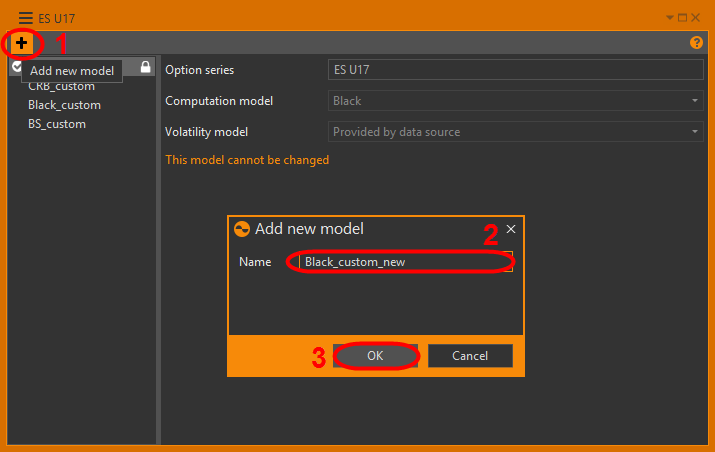
Task: Select BS_custom model in the list
Action: pos(57,124)
